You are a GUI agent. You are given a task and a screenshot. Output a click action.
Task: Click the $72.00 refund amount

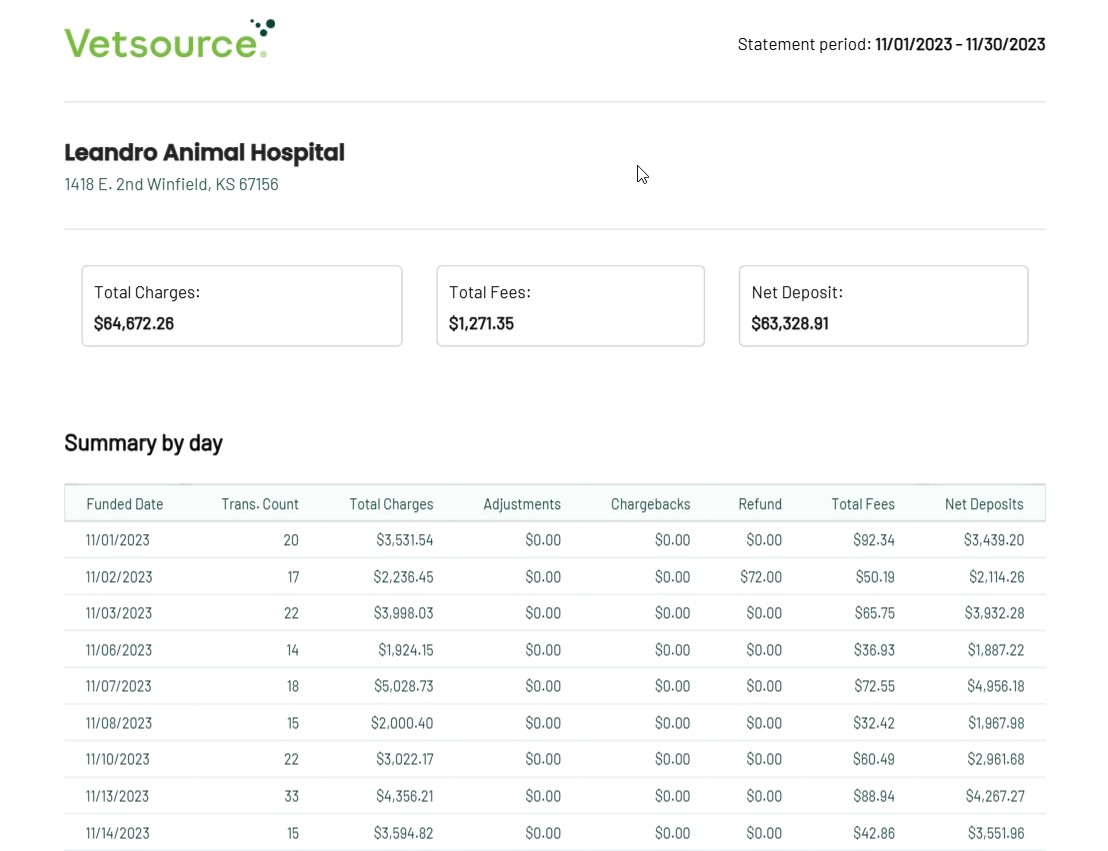[761, 577]
